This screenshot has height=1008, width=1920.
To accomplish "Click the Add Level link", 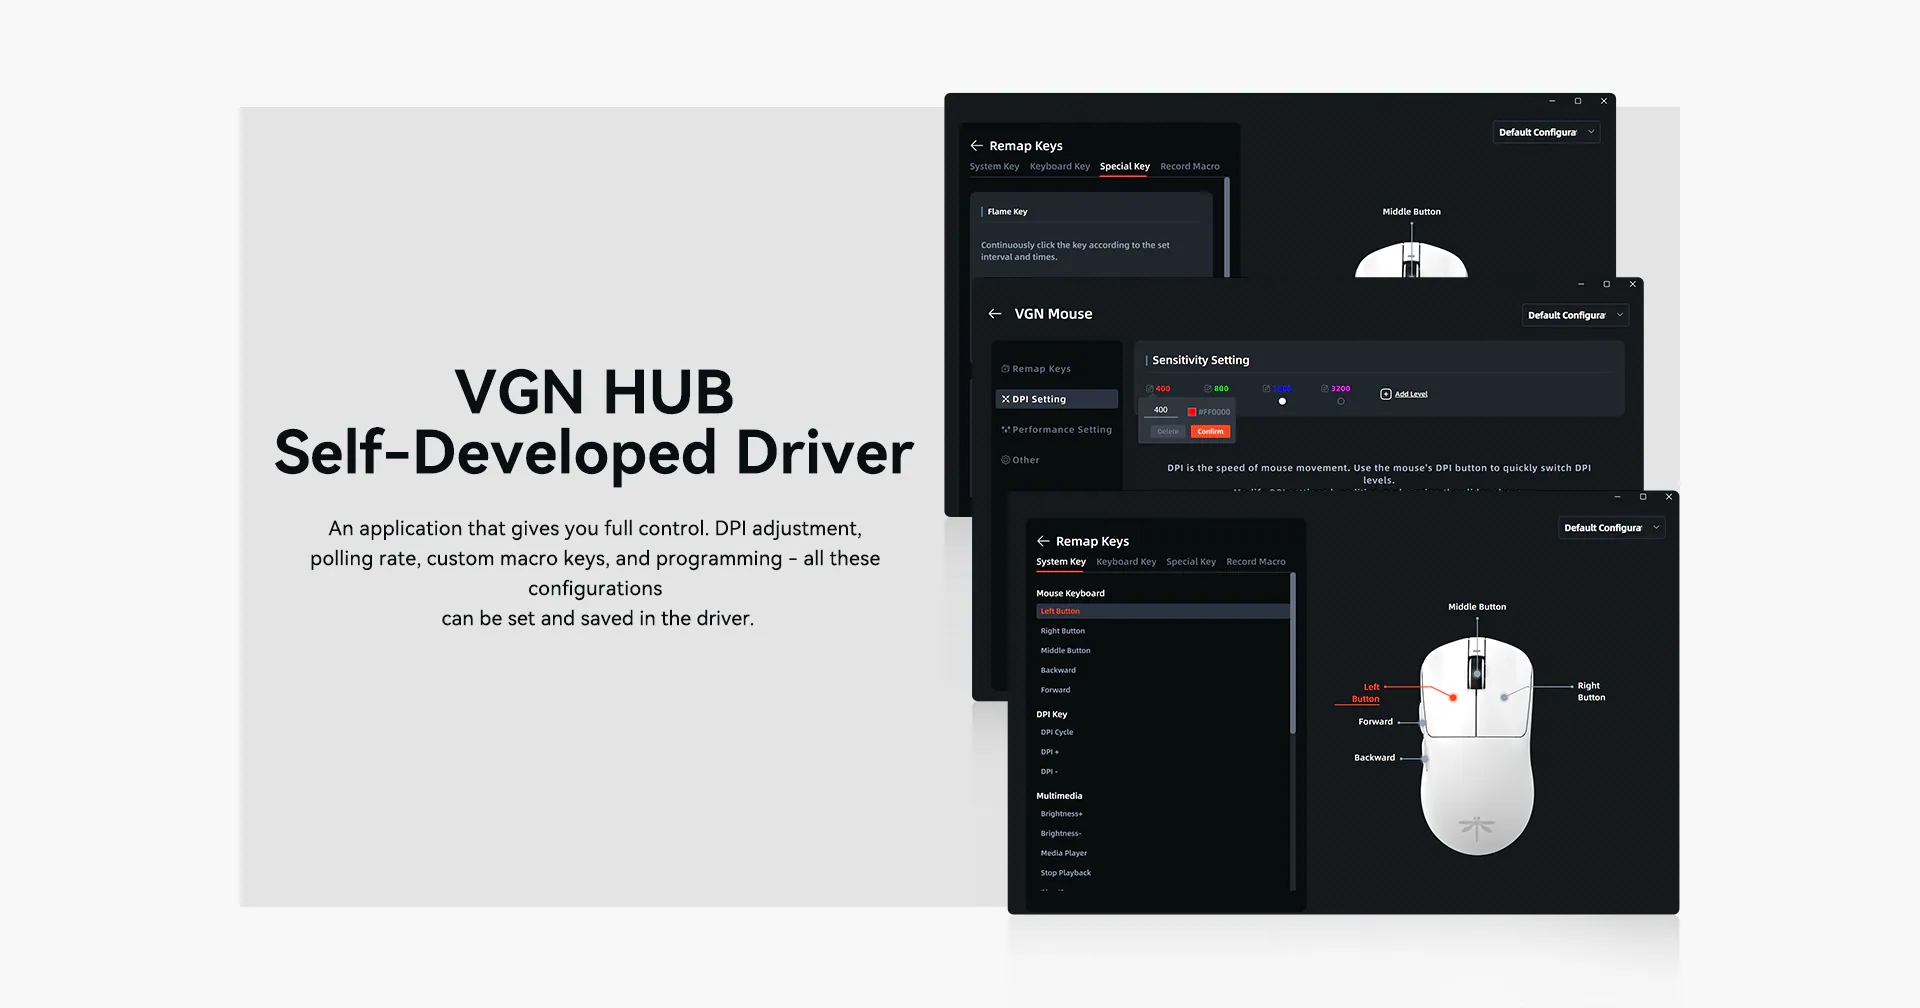I will (1411, 394).
